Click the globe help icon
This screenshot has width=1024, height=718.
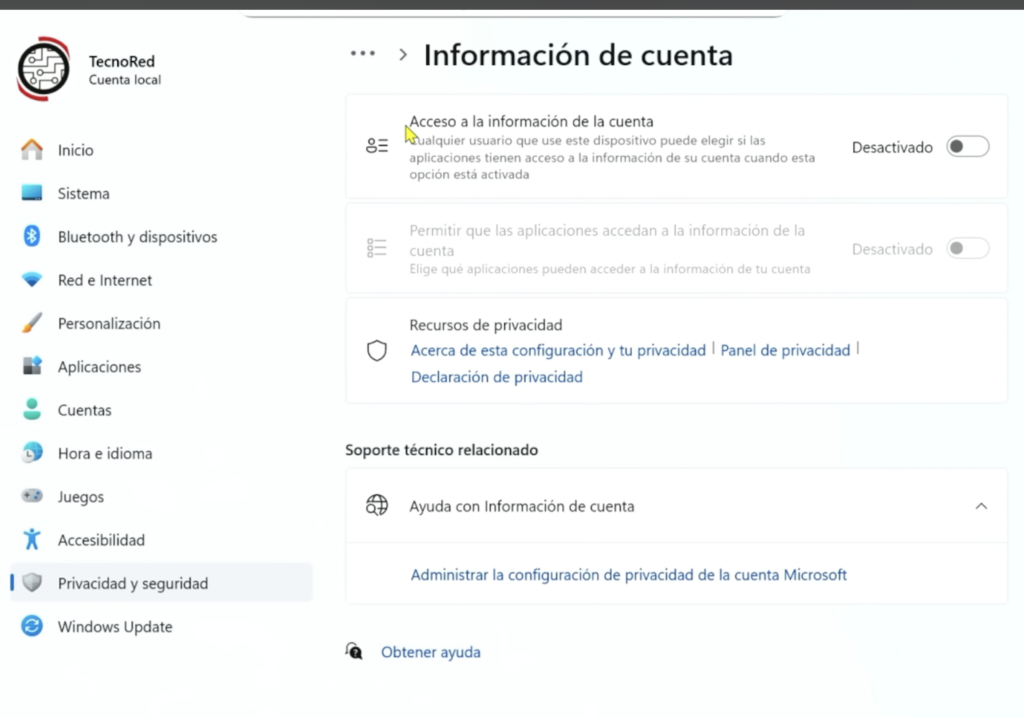(377, 505)
